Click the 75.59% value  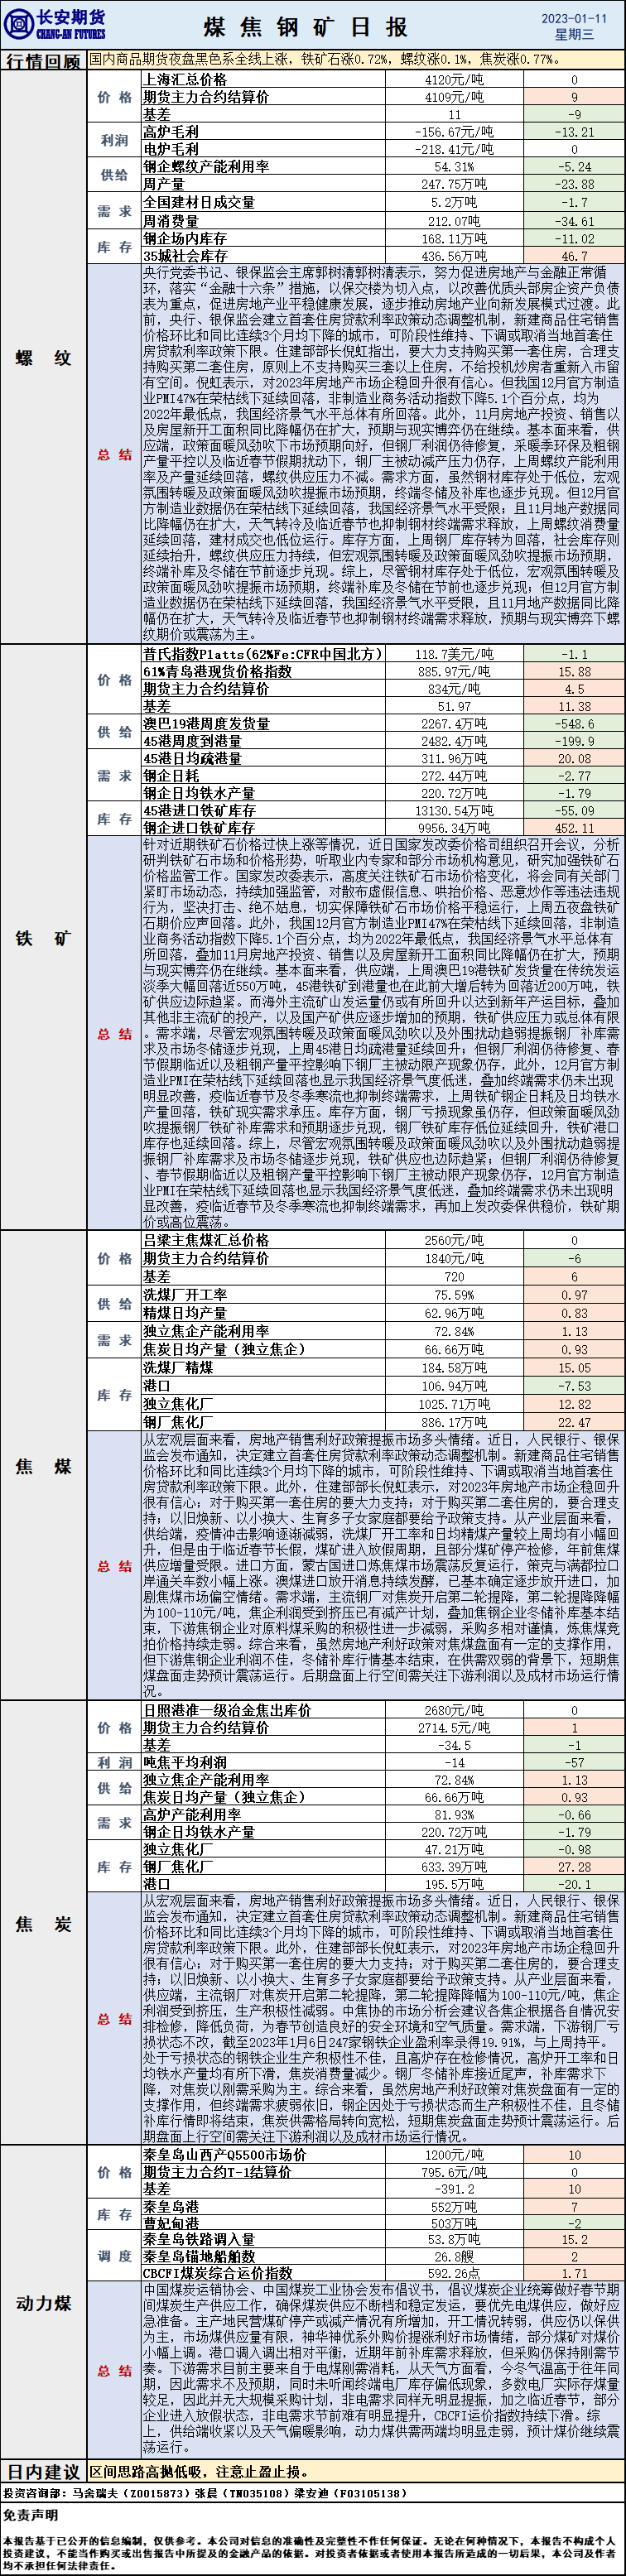(454, 1295)
